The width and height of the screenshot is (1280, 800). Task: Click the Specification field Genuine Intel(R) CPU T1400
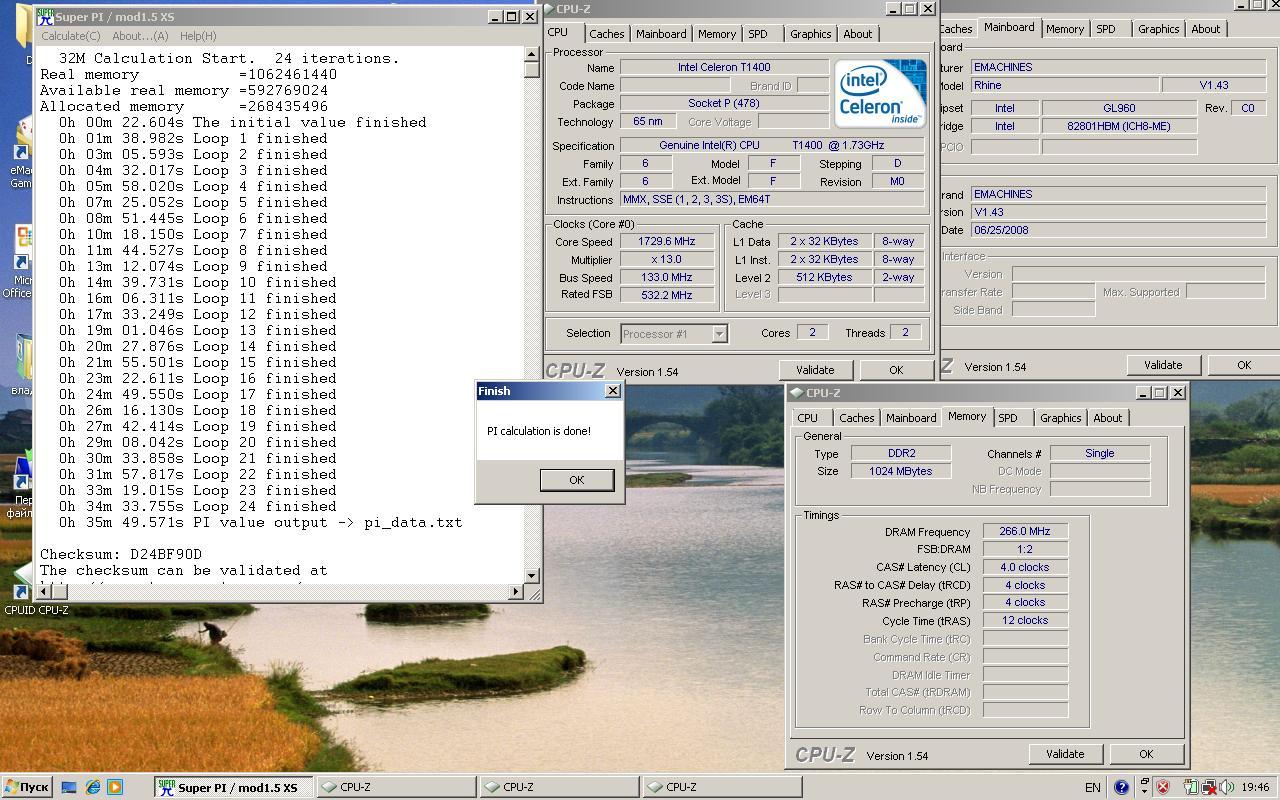(x=771, y=146)
